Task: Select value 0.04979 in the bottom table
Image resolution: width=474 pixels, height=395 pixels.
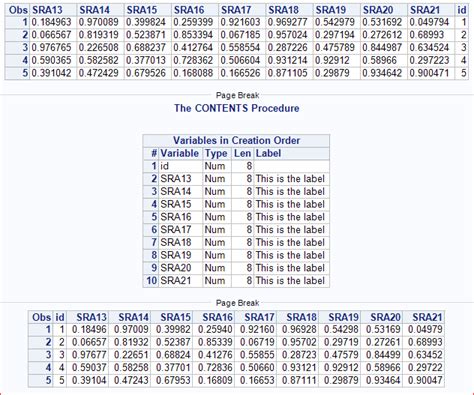Action: pyautogui.click(x=425, y=330)
